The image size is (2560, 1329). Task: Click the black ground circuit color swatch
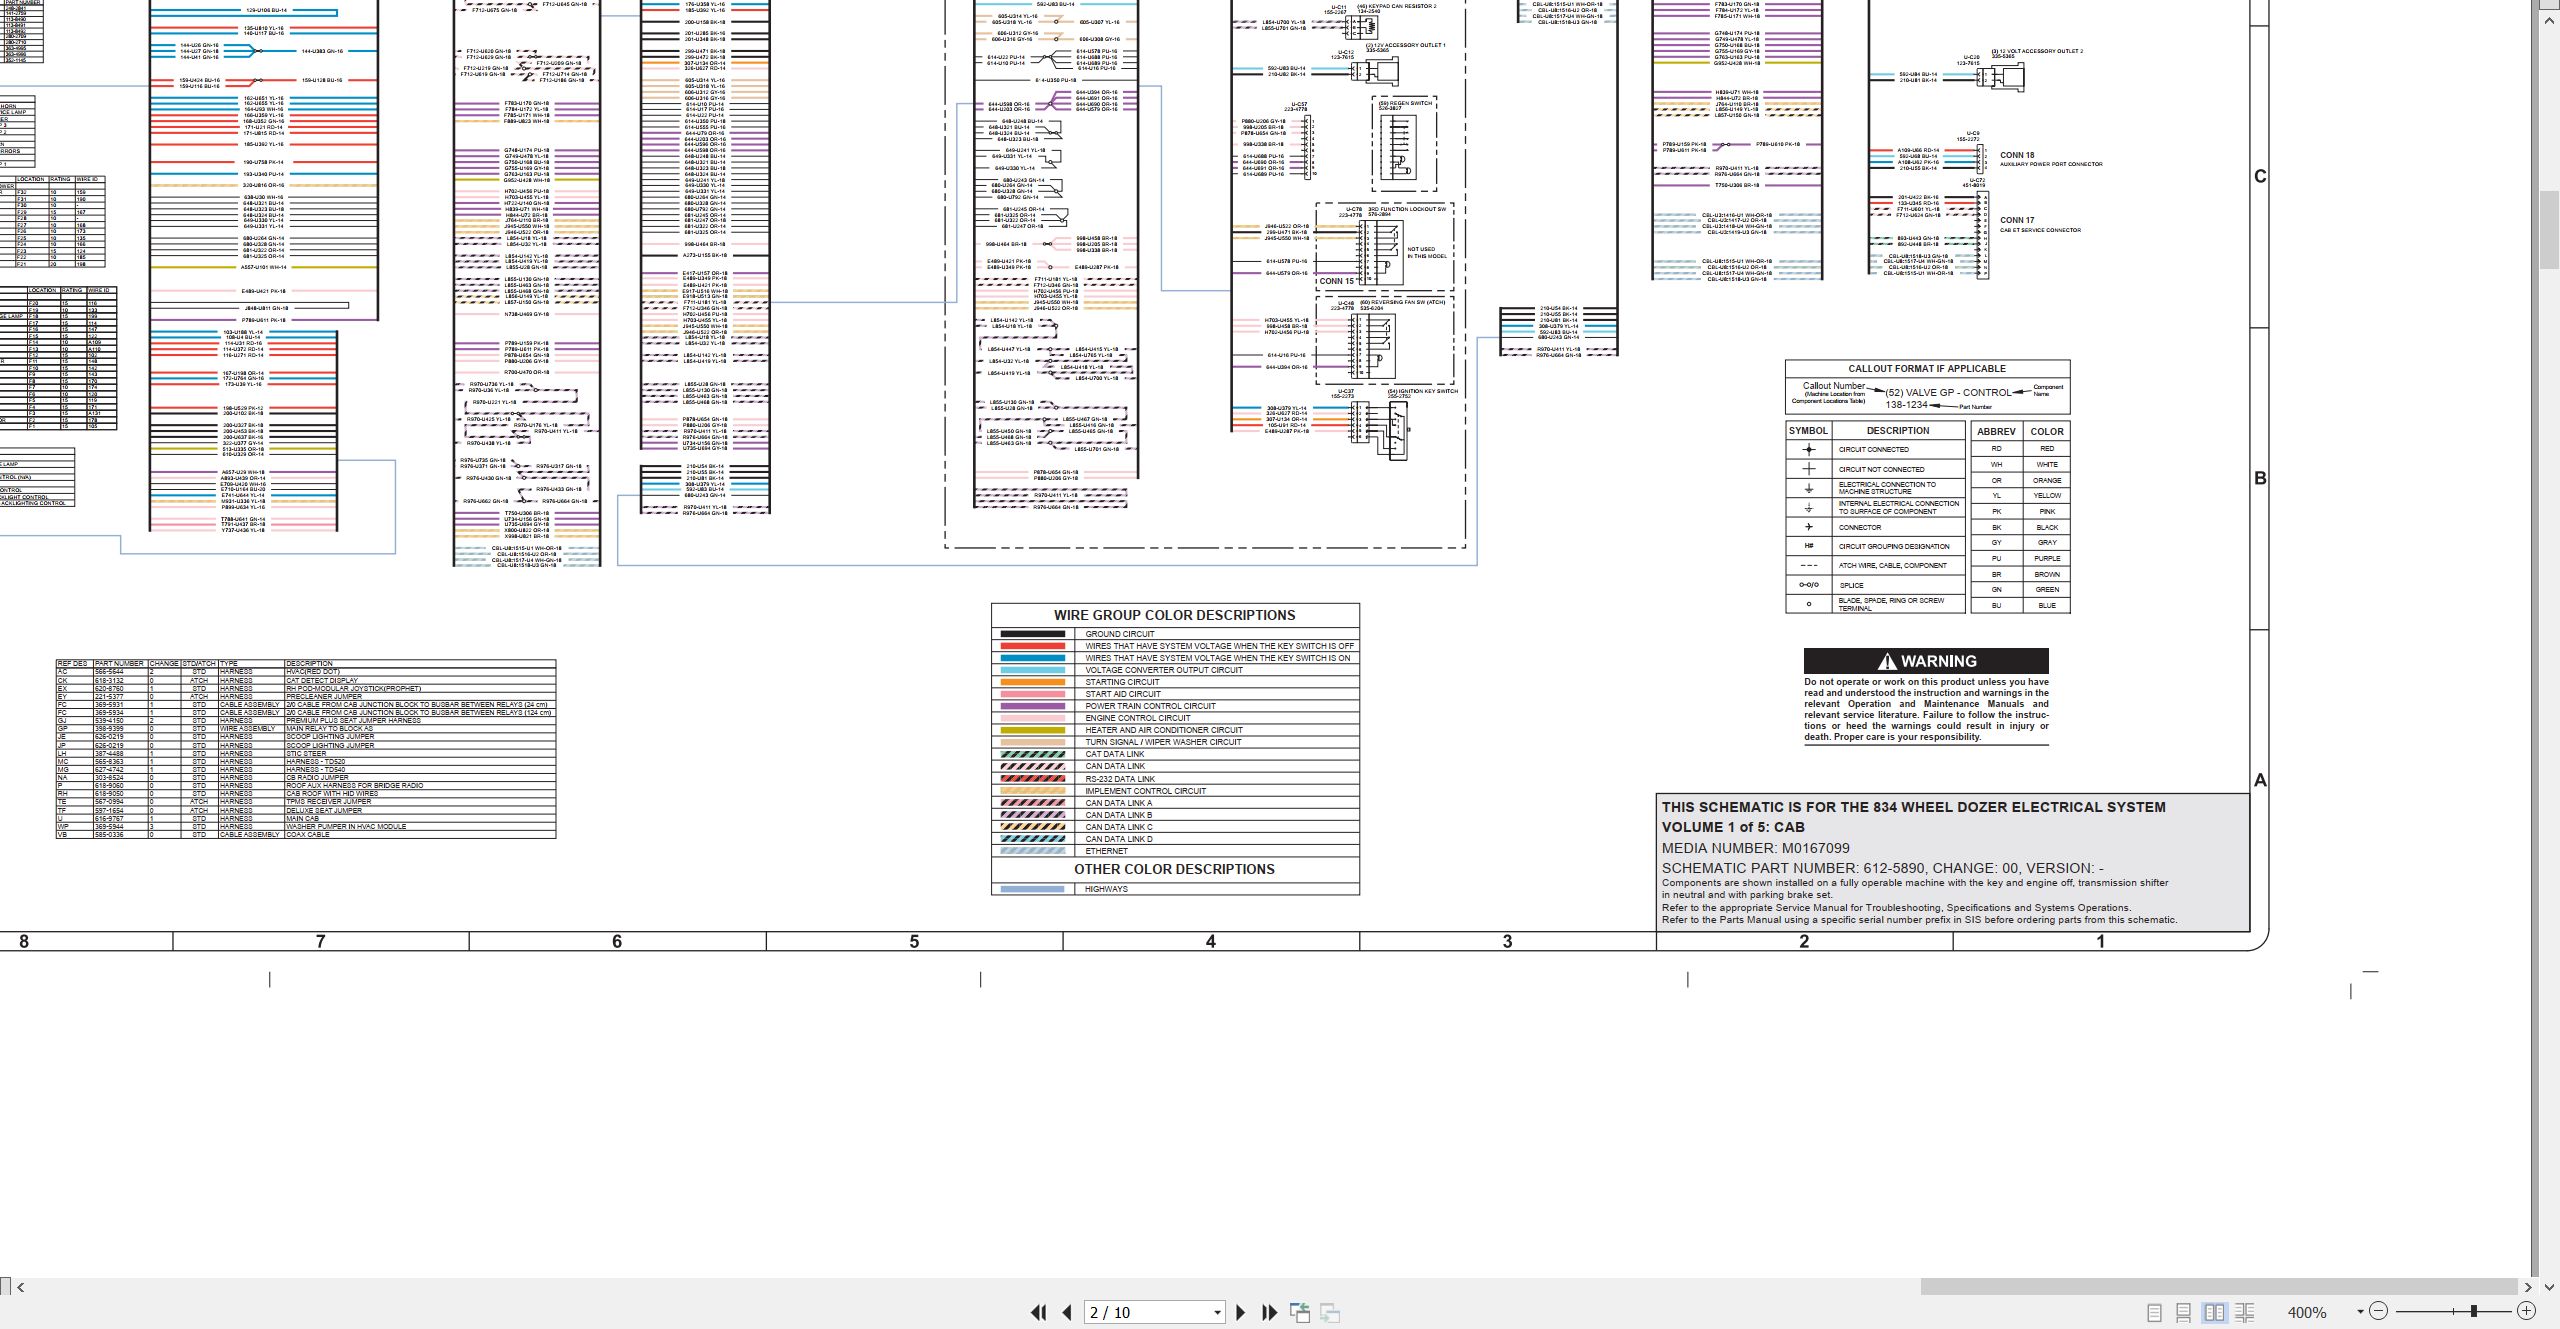1032,634
